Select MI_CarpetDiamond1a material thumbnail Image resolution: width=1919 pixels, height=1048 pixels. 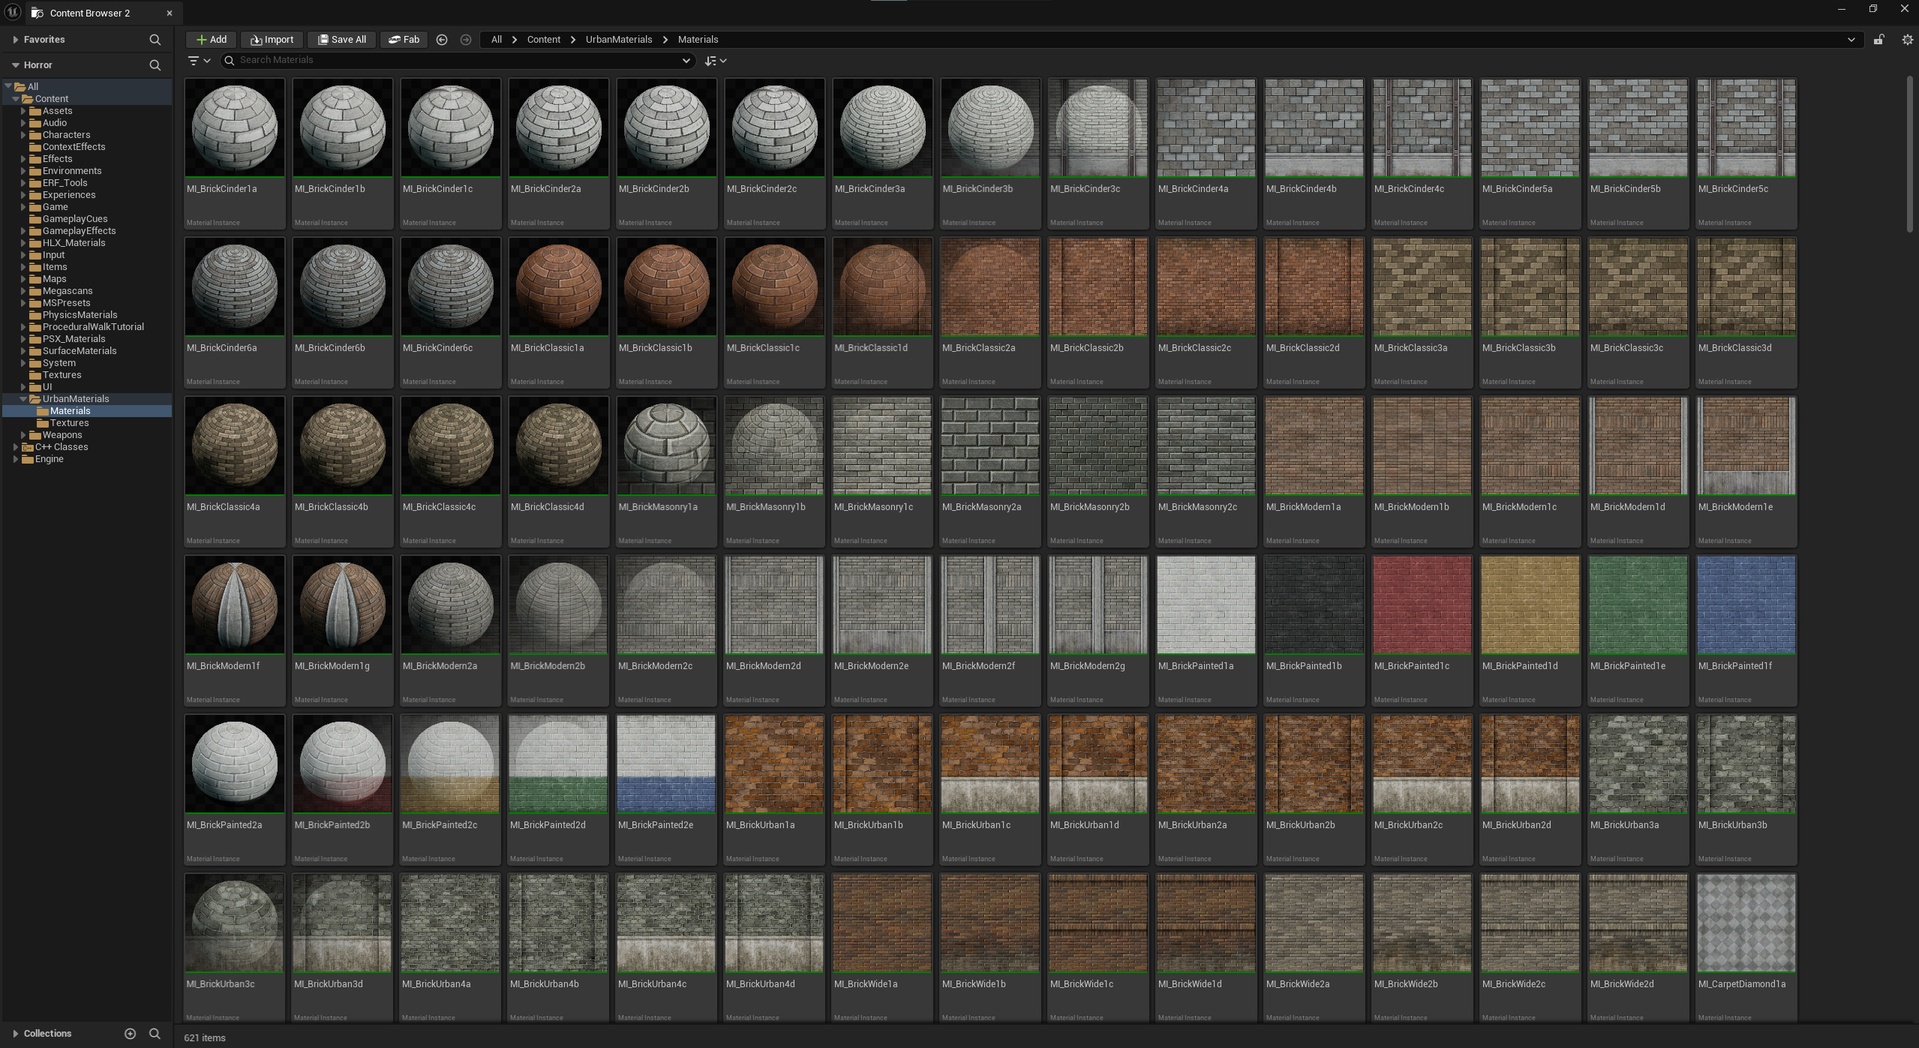tap(1747, 923)
